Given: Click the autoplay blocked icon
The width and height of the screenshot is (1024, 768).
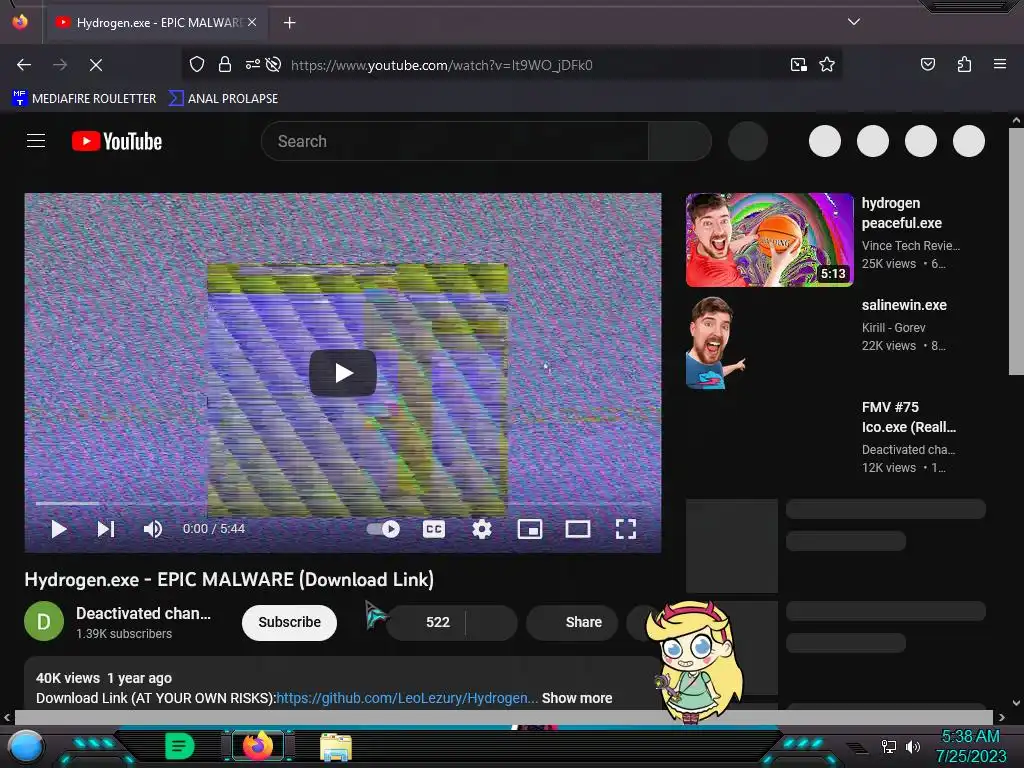Looking at the screenshot, I should [274, 65].
